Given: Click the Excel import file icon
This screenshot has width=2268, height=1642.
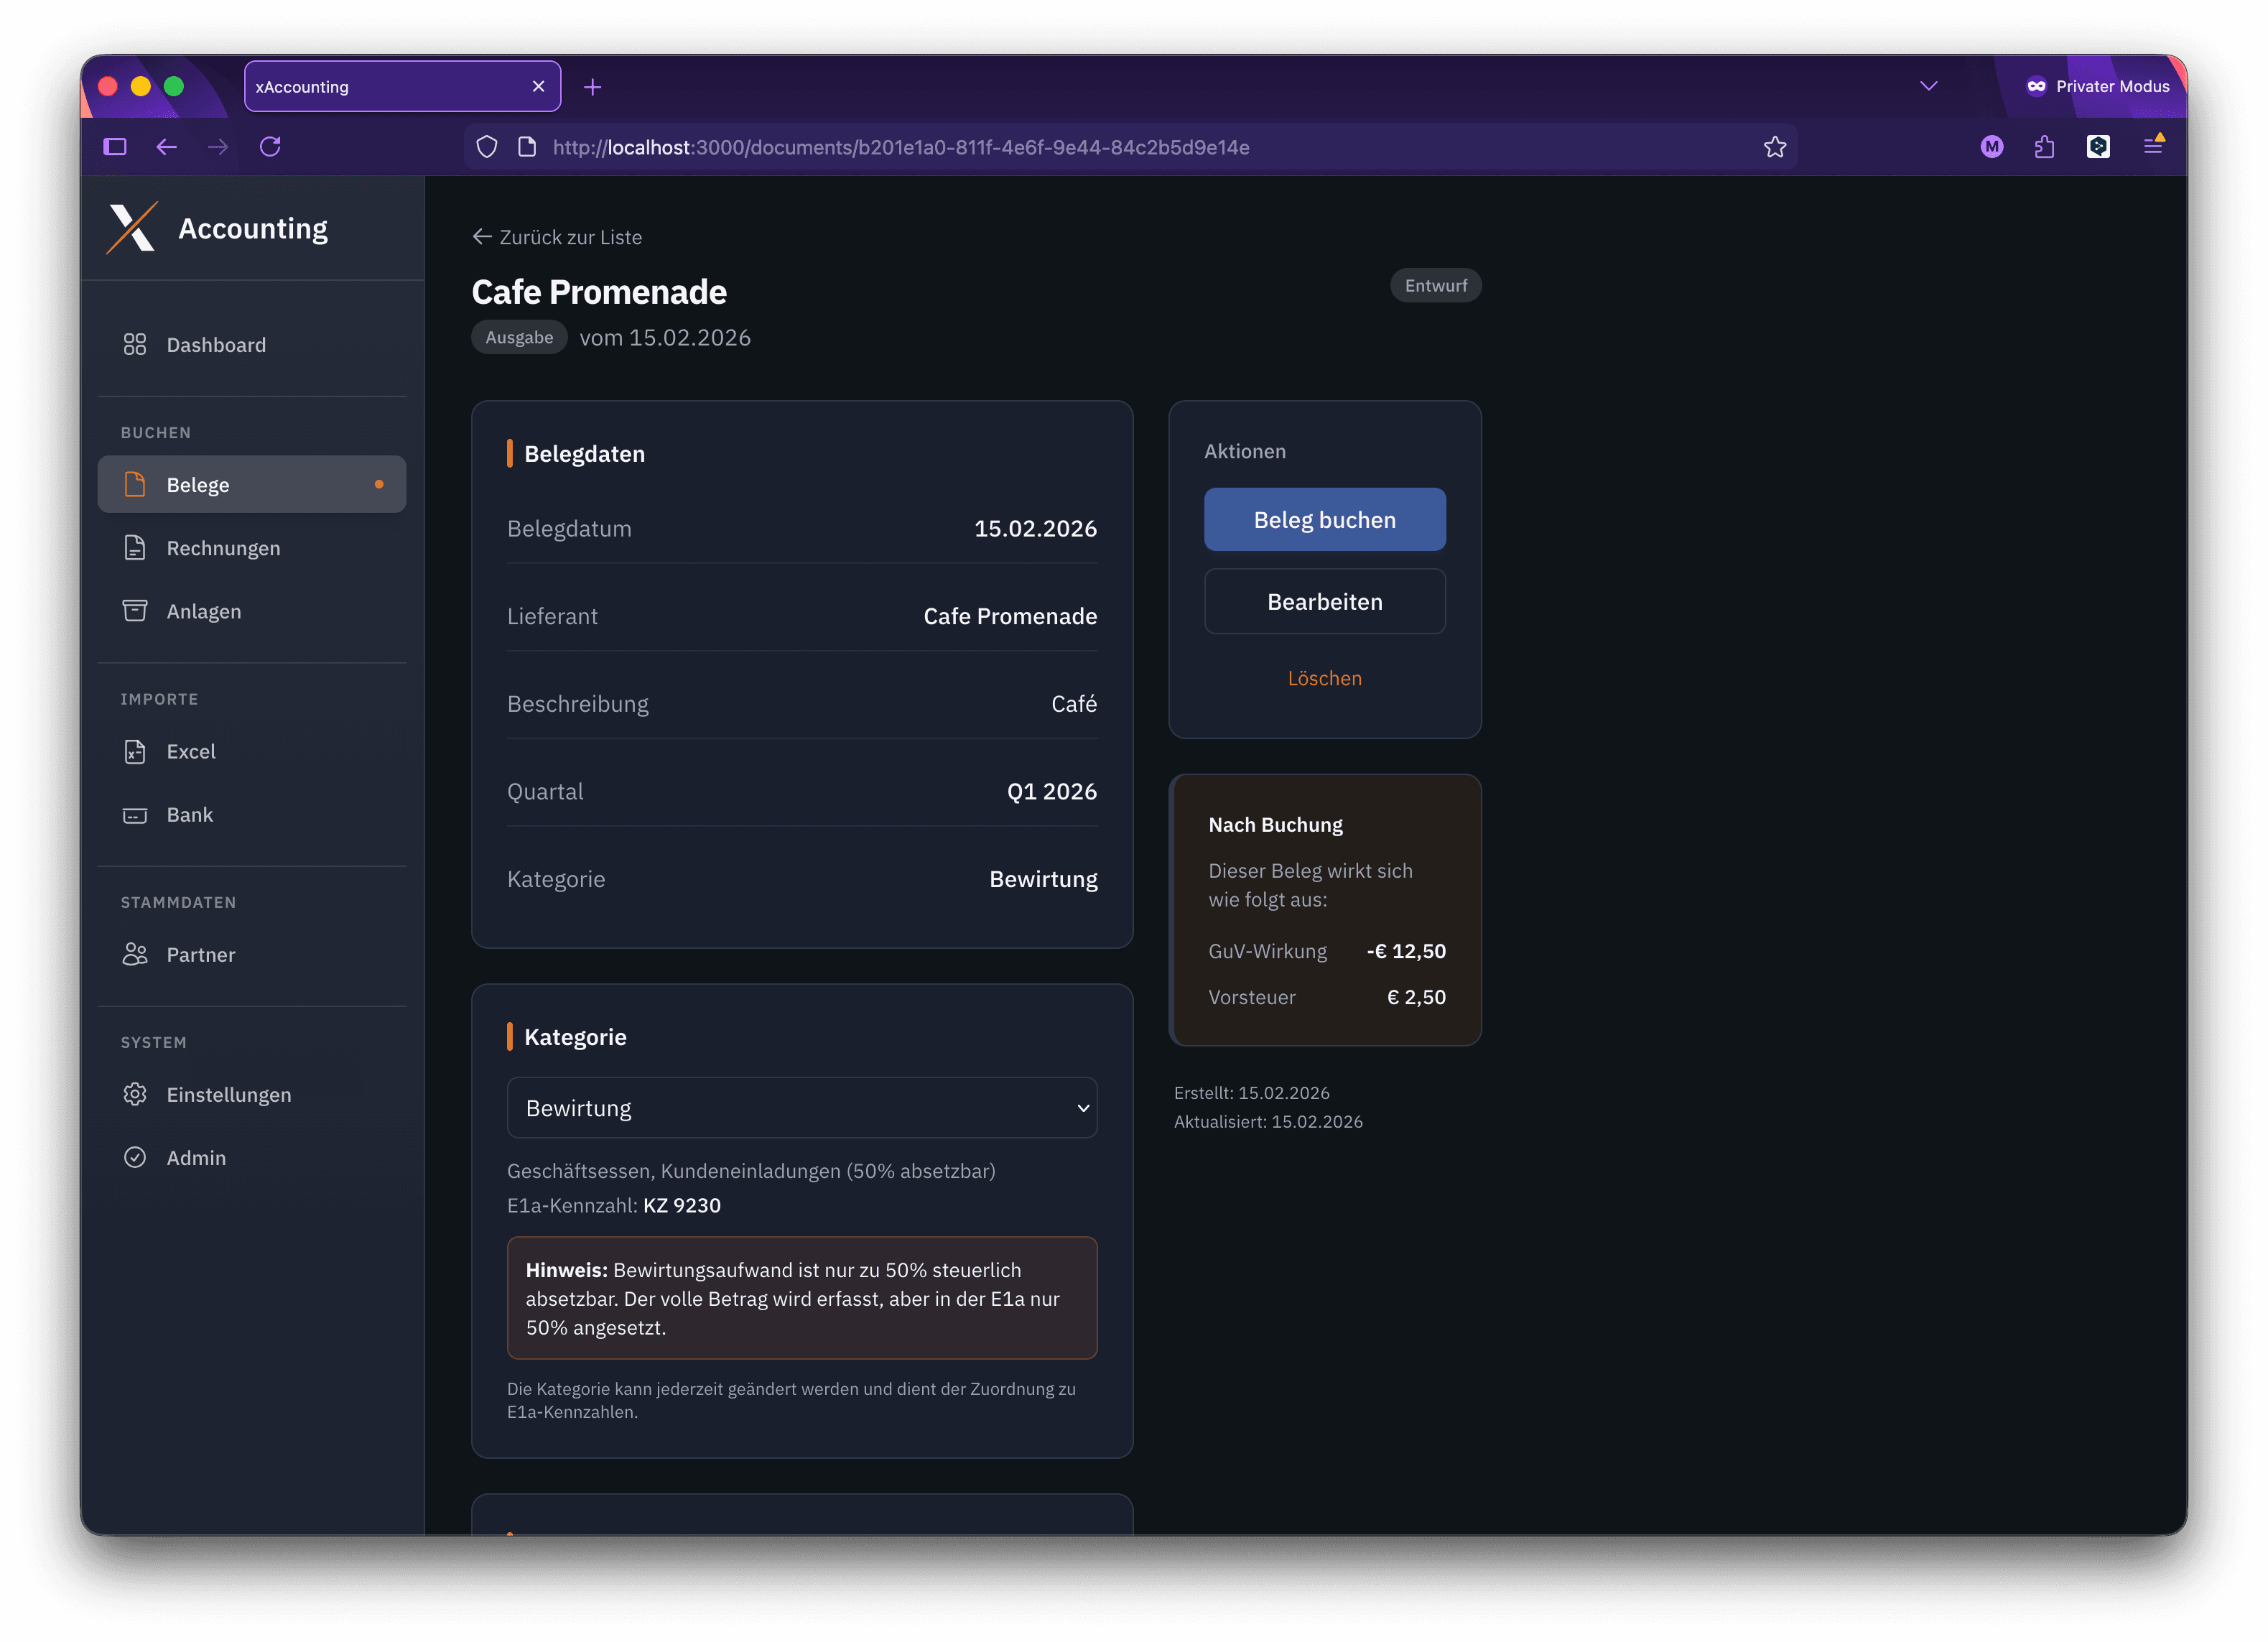Looking at the screenshot, I should (135, 752).
